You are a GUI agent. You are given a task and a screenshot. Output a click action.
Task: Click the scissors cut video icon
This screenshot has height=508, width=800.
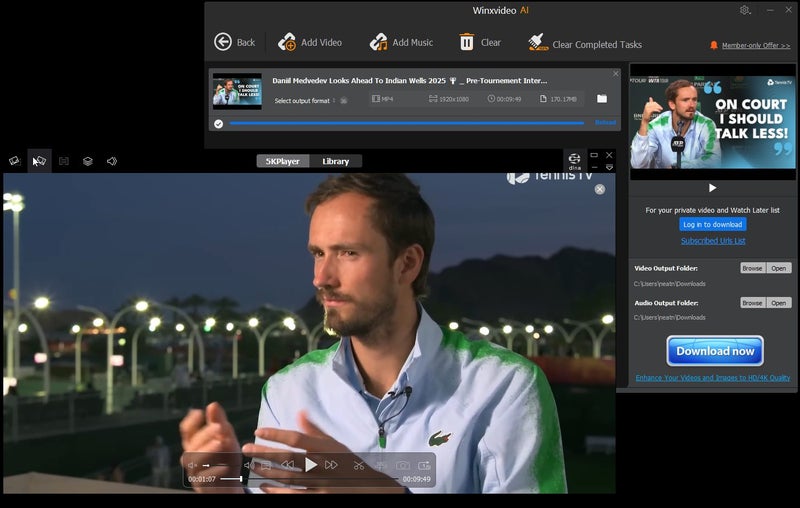(359, 465)
